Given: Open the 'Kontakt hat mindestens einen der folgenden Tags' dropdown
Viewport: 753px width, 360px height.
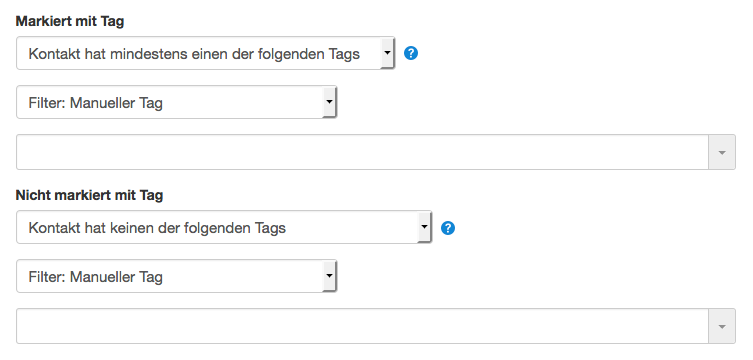Looking at the screenshot, I should click(x=206, y=53).
